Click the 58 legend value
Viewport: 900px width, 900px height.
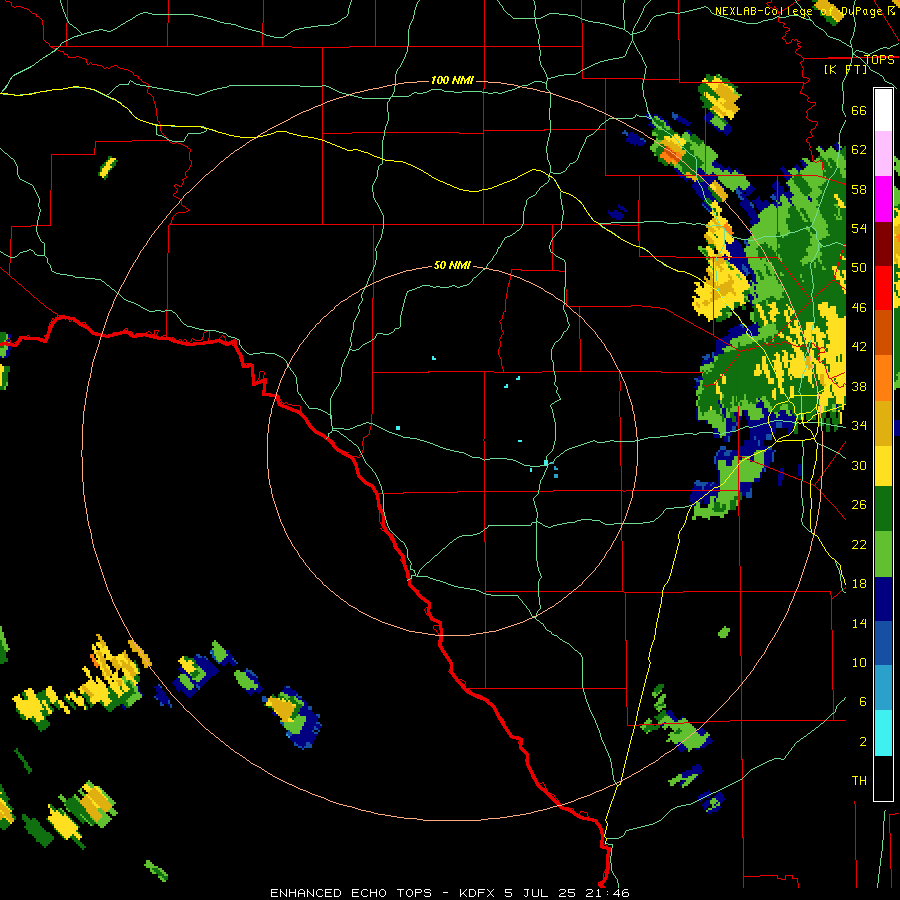coord(859,189)
